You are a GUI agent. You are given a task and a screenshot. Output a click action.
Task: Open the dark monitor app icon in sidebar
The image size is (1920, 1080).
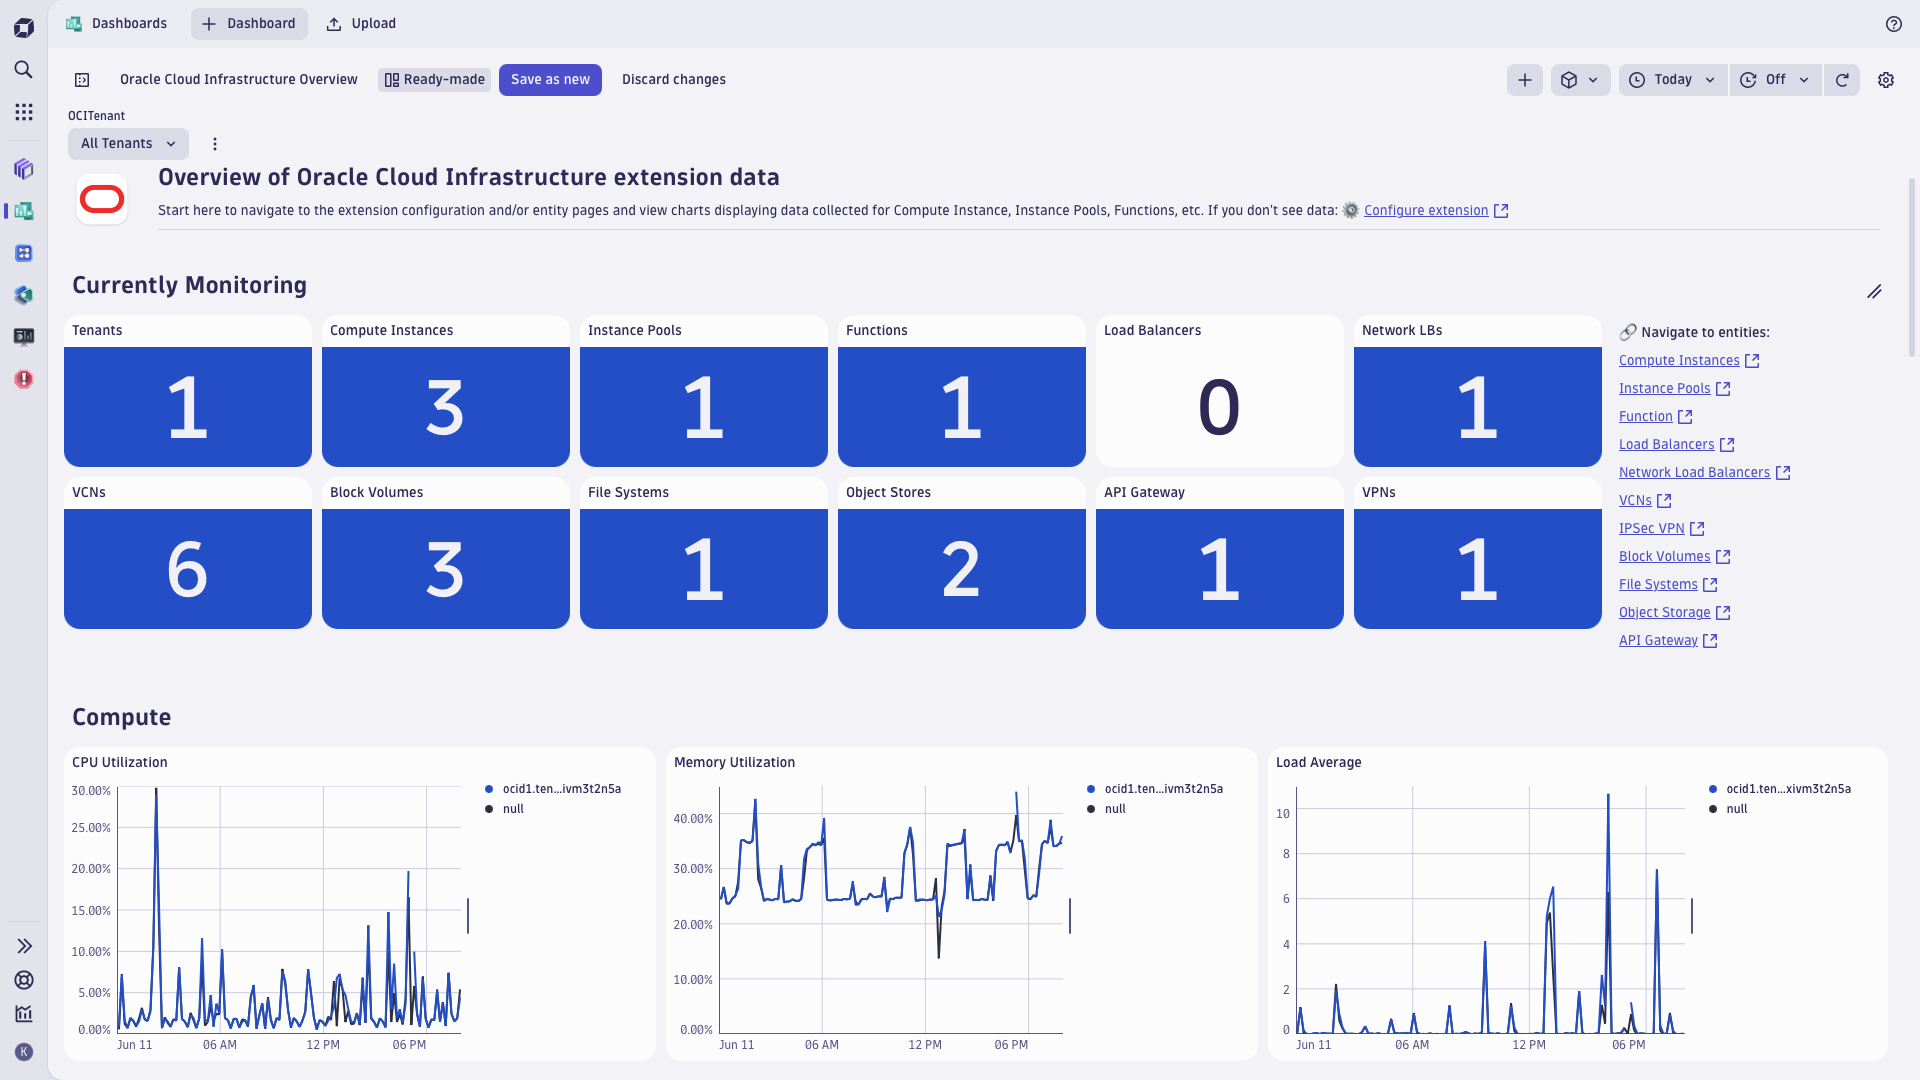point(24,337)
